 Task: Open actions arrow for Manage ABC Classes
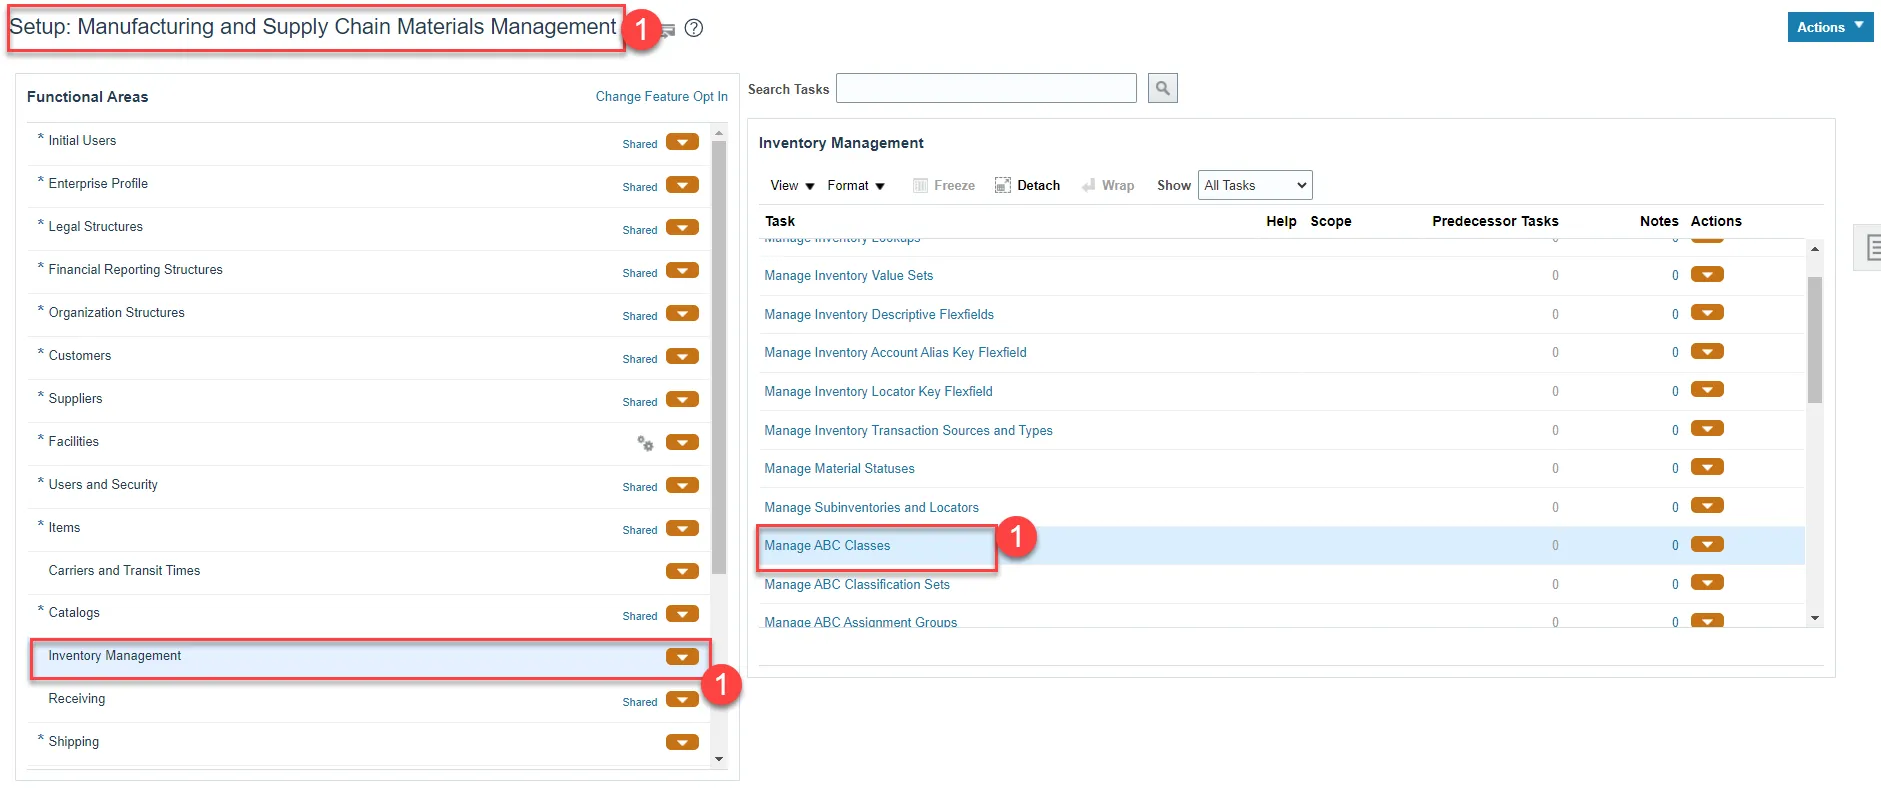coord(1707,545)
